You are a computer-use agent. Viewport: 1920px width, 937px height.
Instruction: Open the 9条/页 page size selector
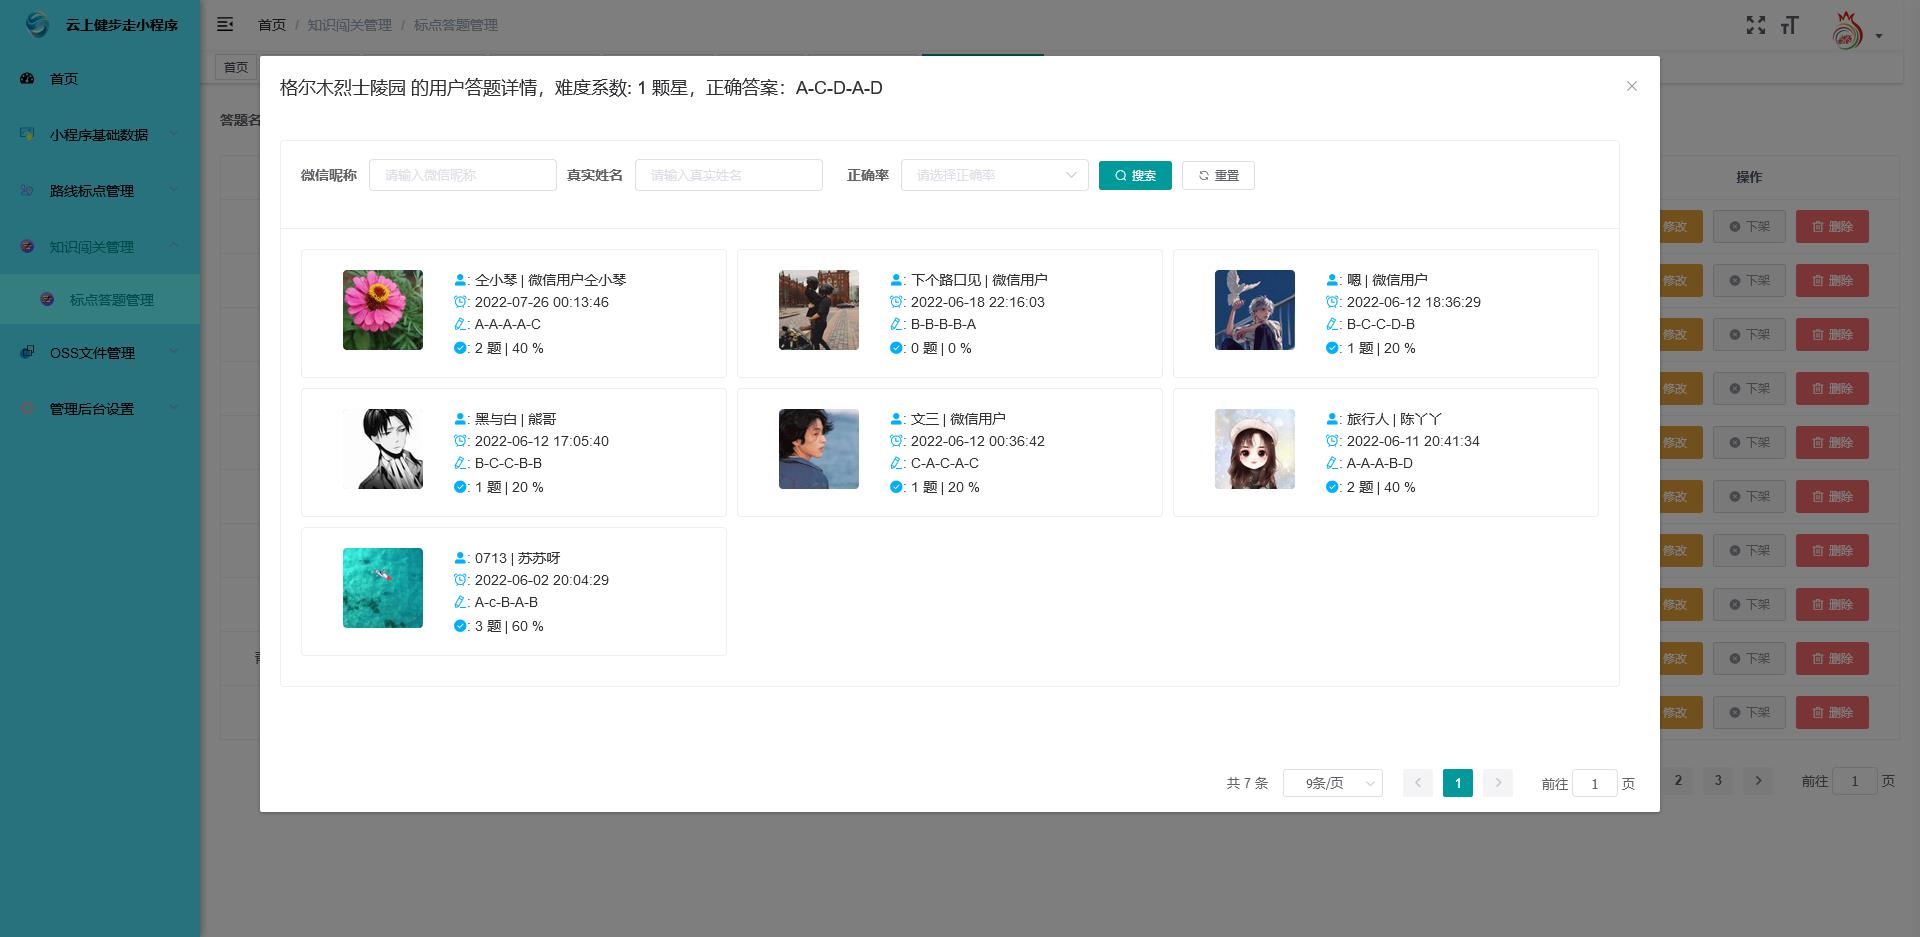point(1332,783)
